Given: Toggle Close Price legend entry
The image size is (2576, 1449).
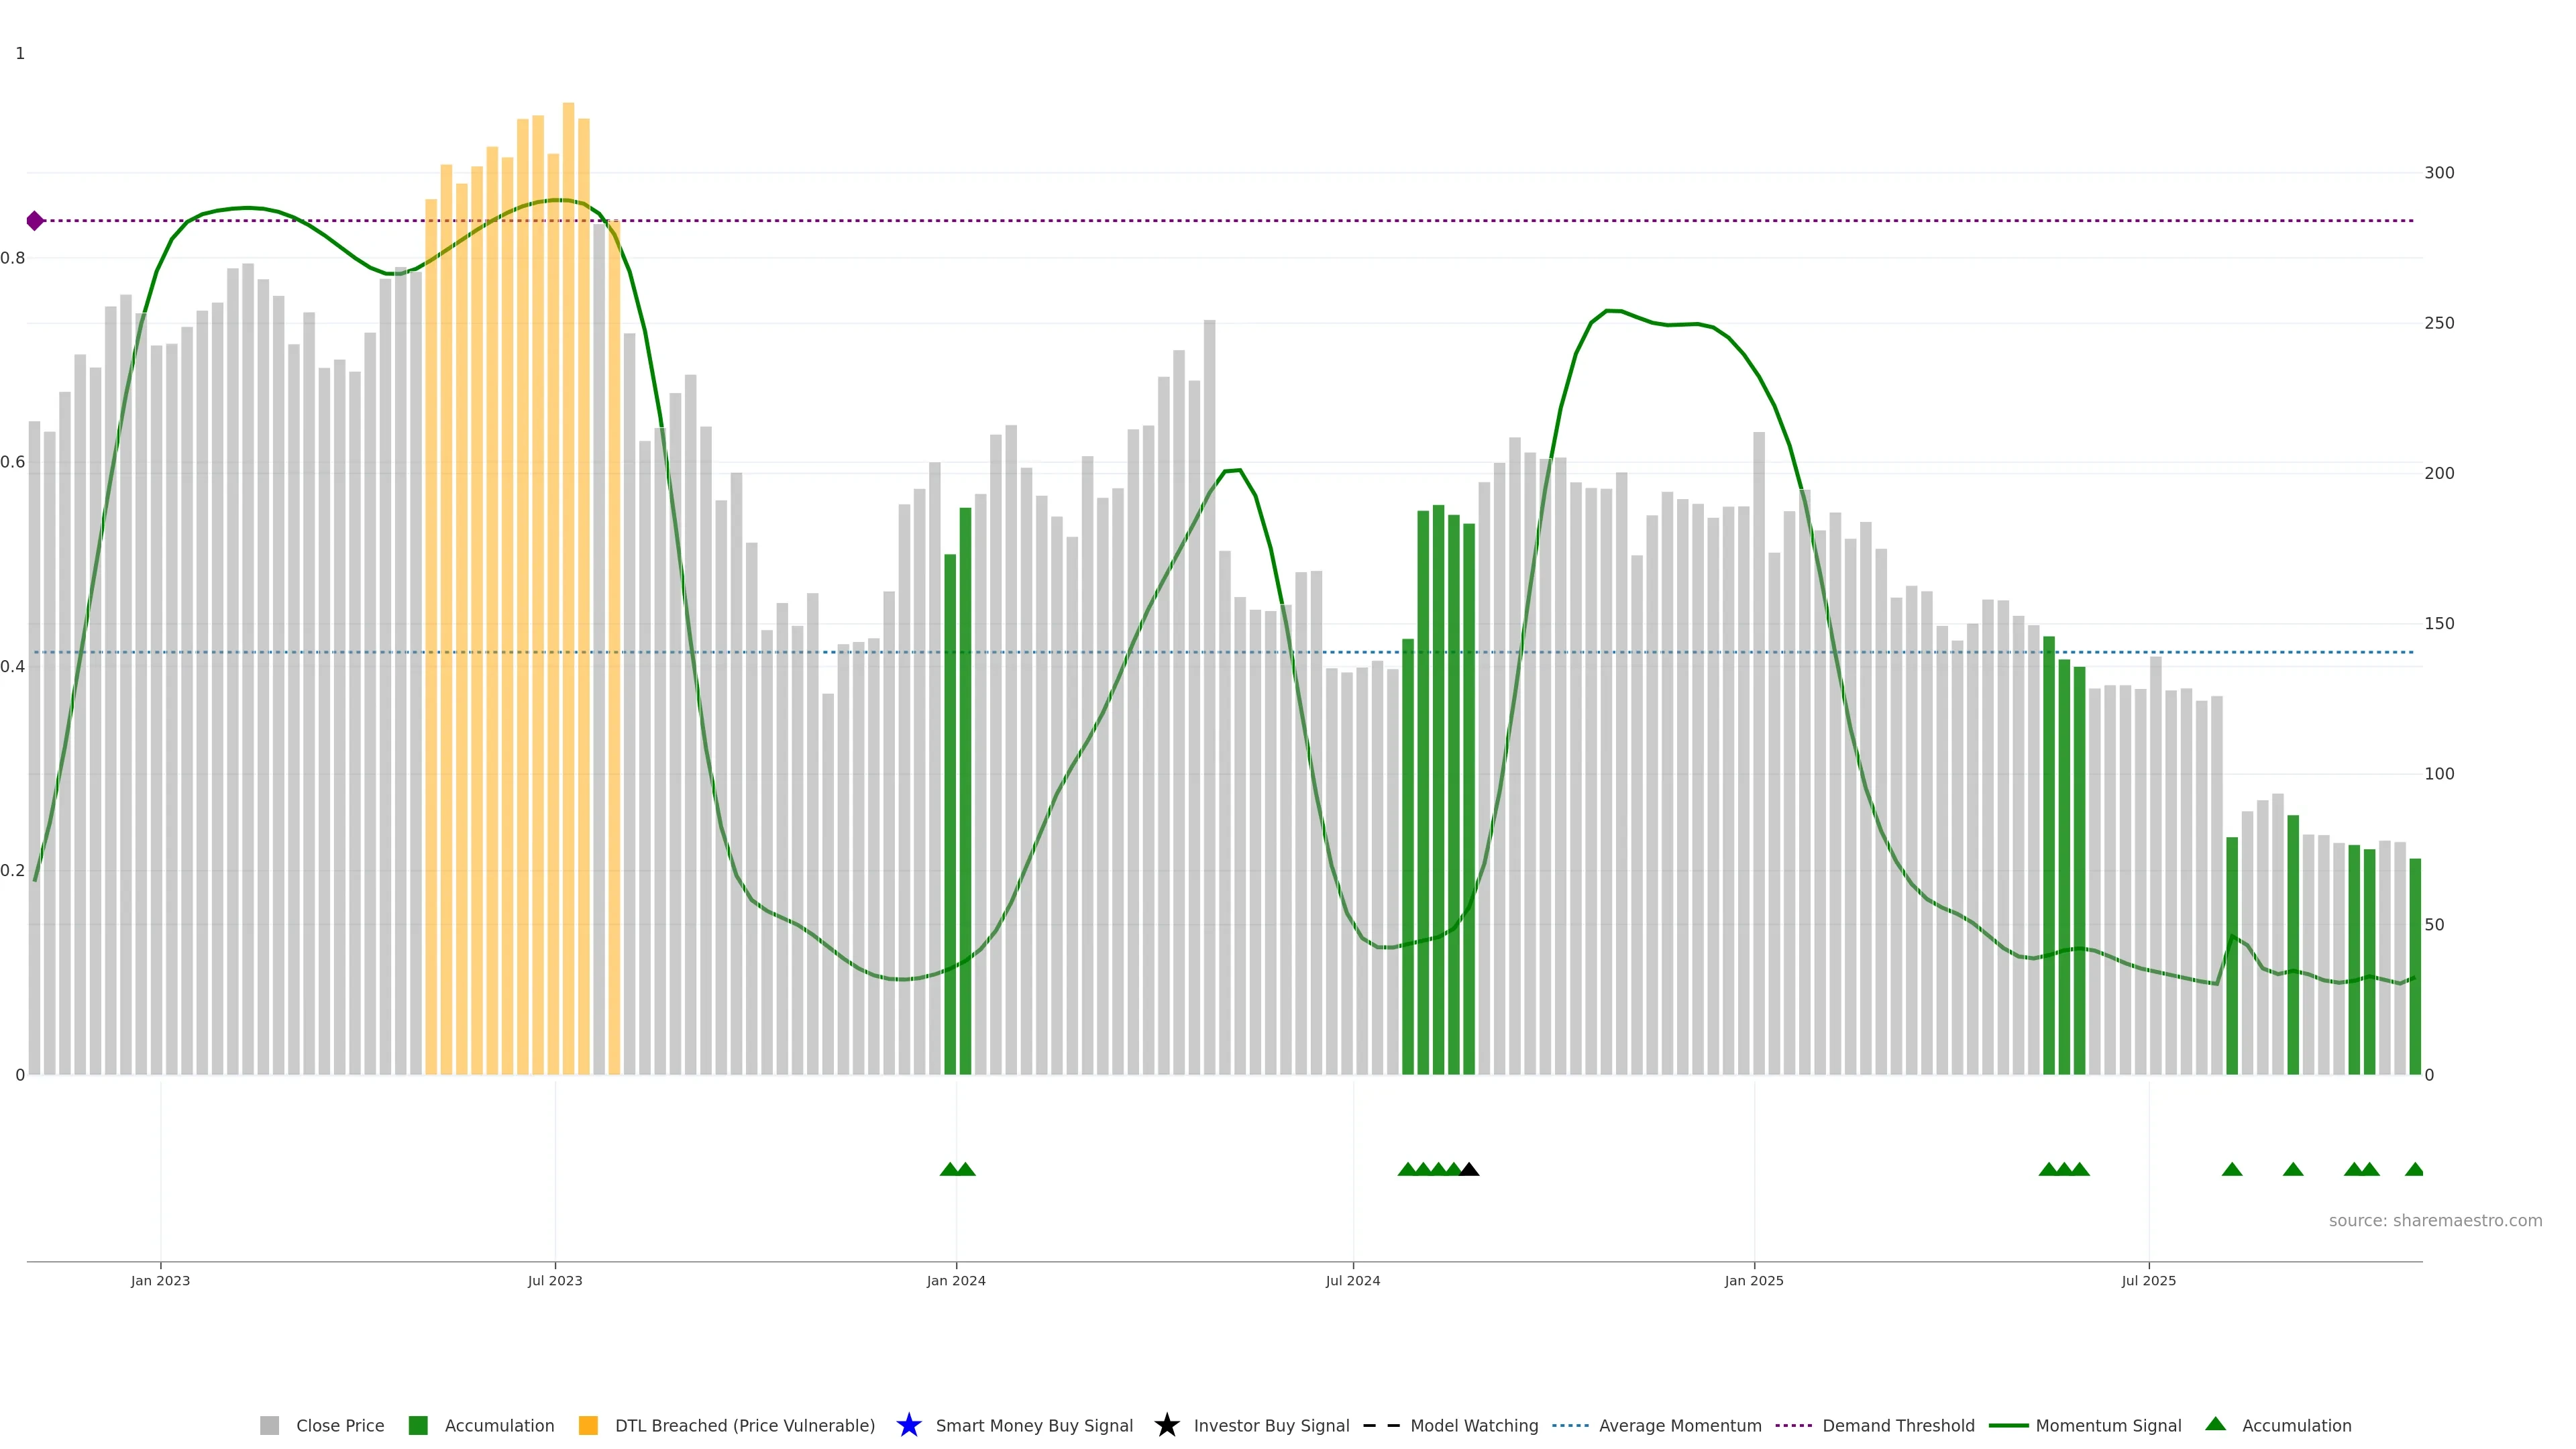Looking at the screenshot, I should [x=339, y=1425].
